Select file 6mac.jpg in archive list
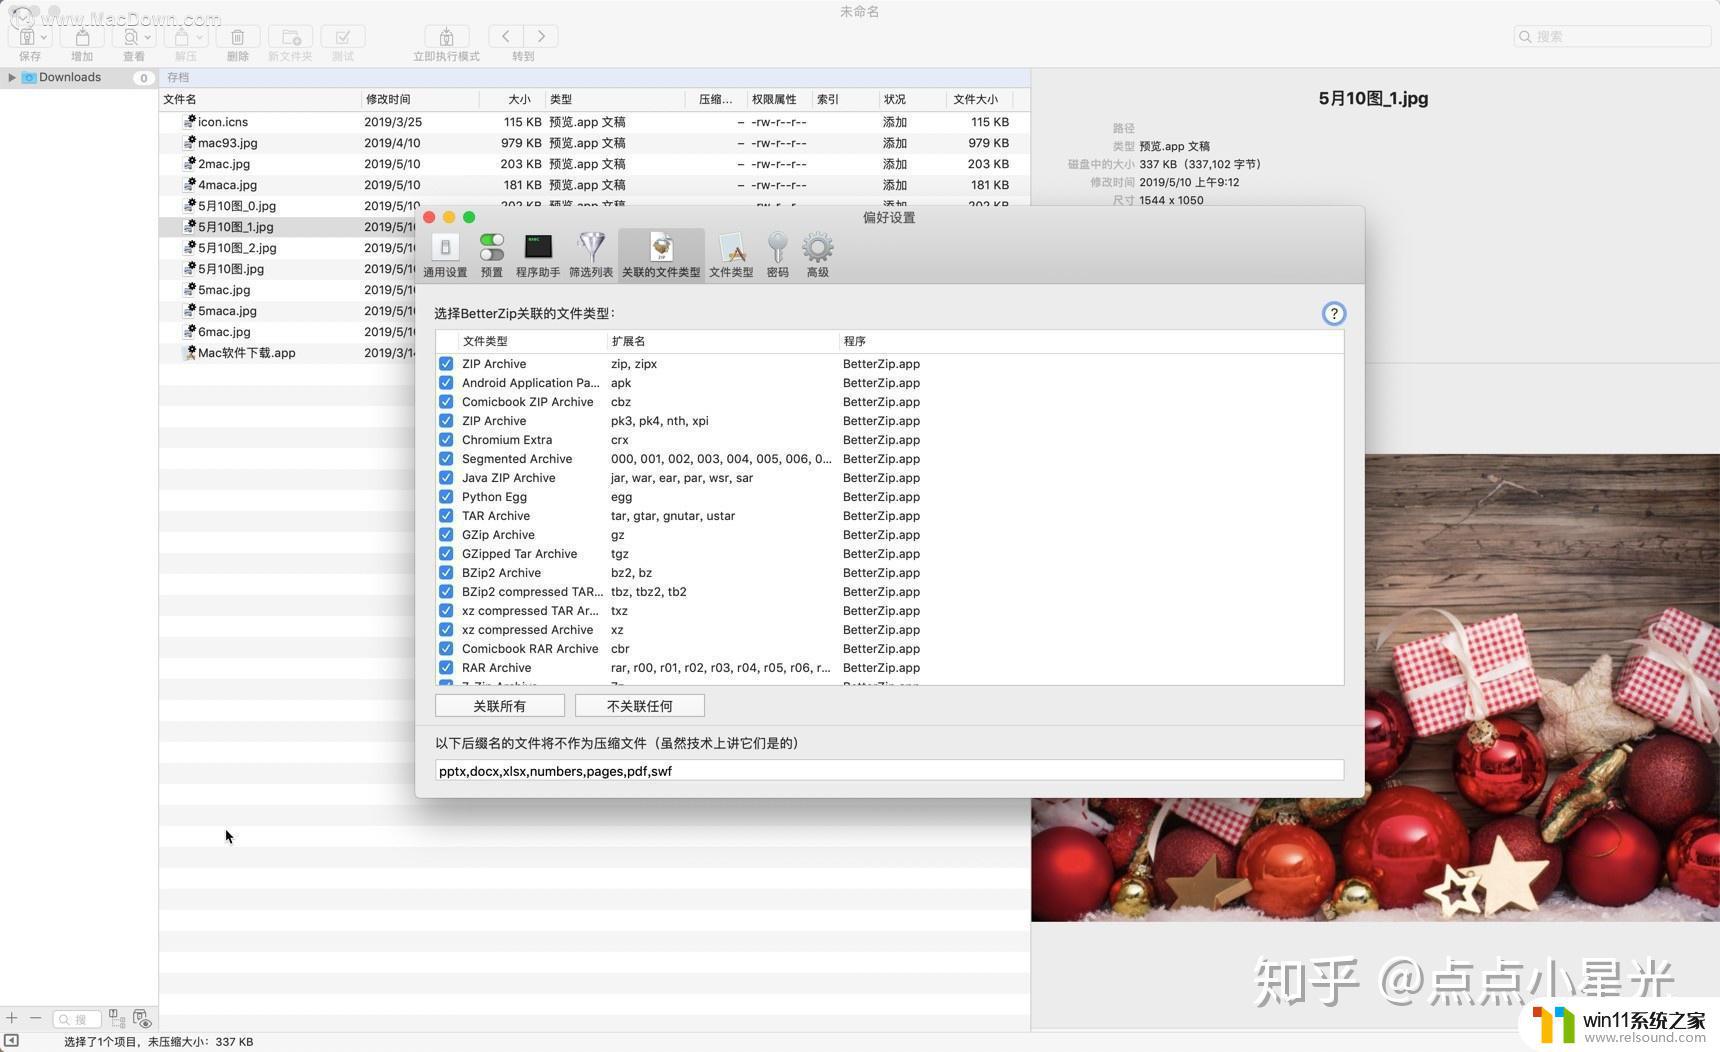Screen dimensions: 1720x1052 click(288, 332)
